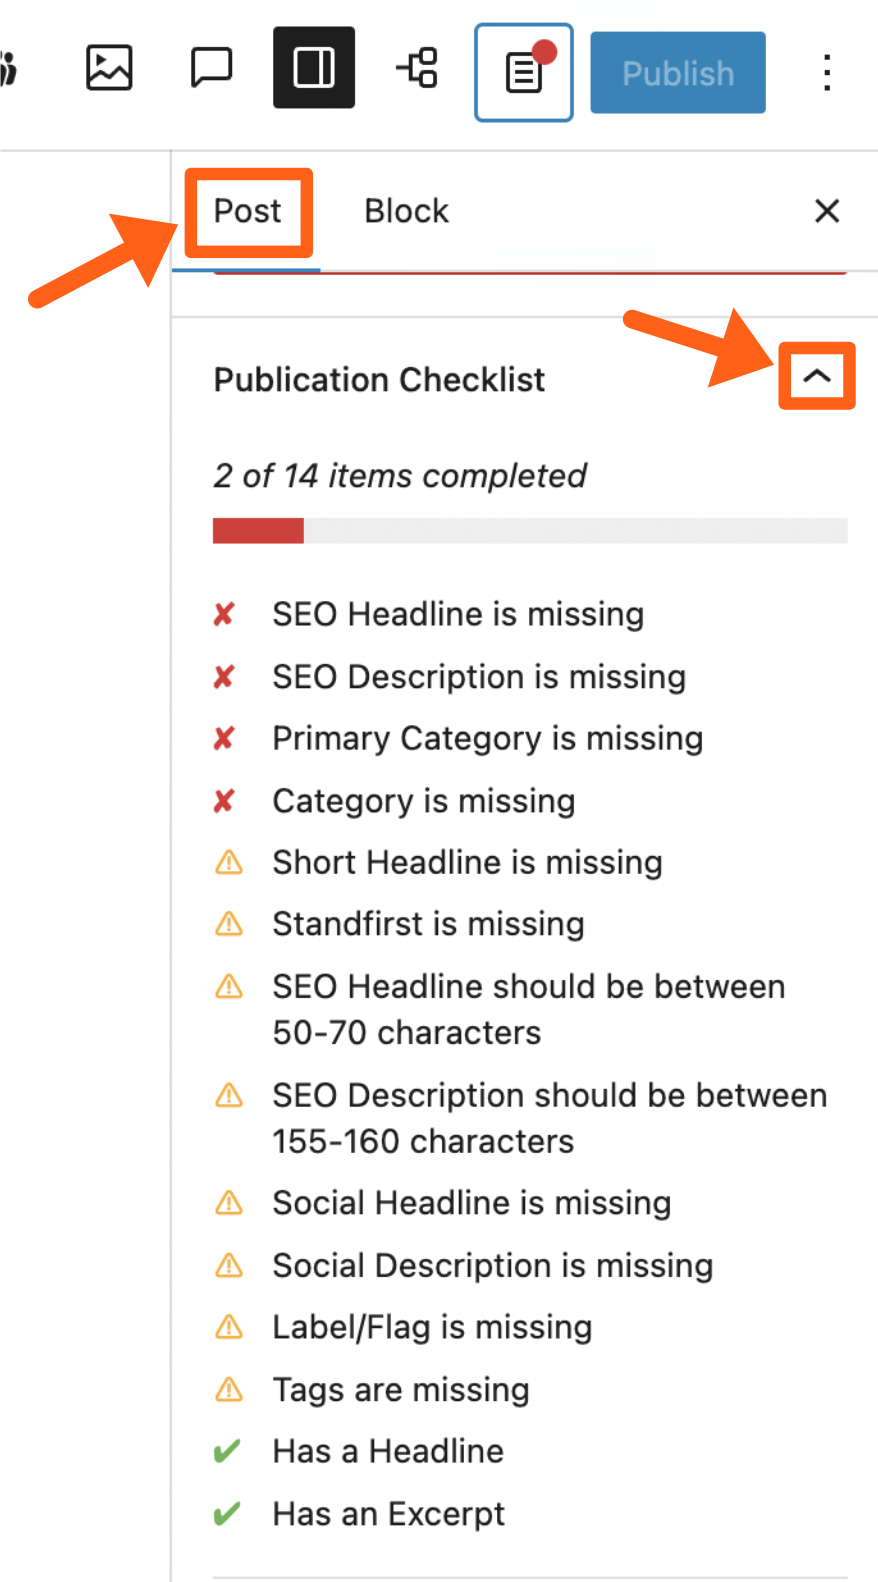Click the Has an Excerpt checklist item
The height and width of the screenshot is (1582, 878).
click(x=388, y=1514)
